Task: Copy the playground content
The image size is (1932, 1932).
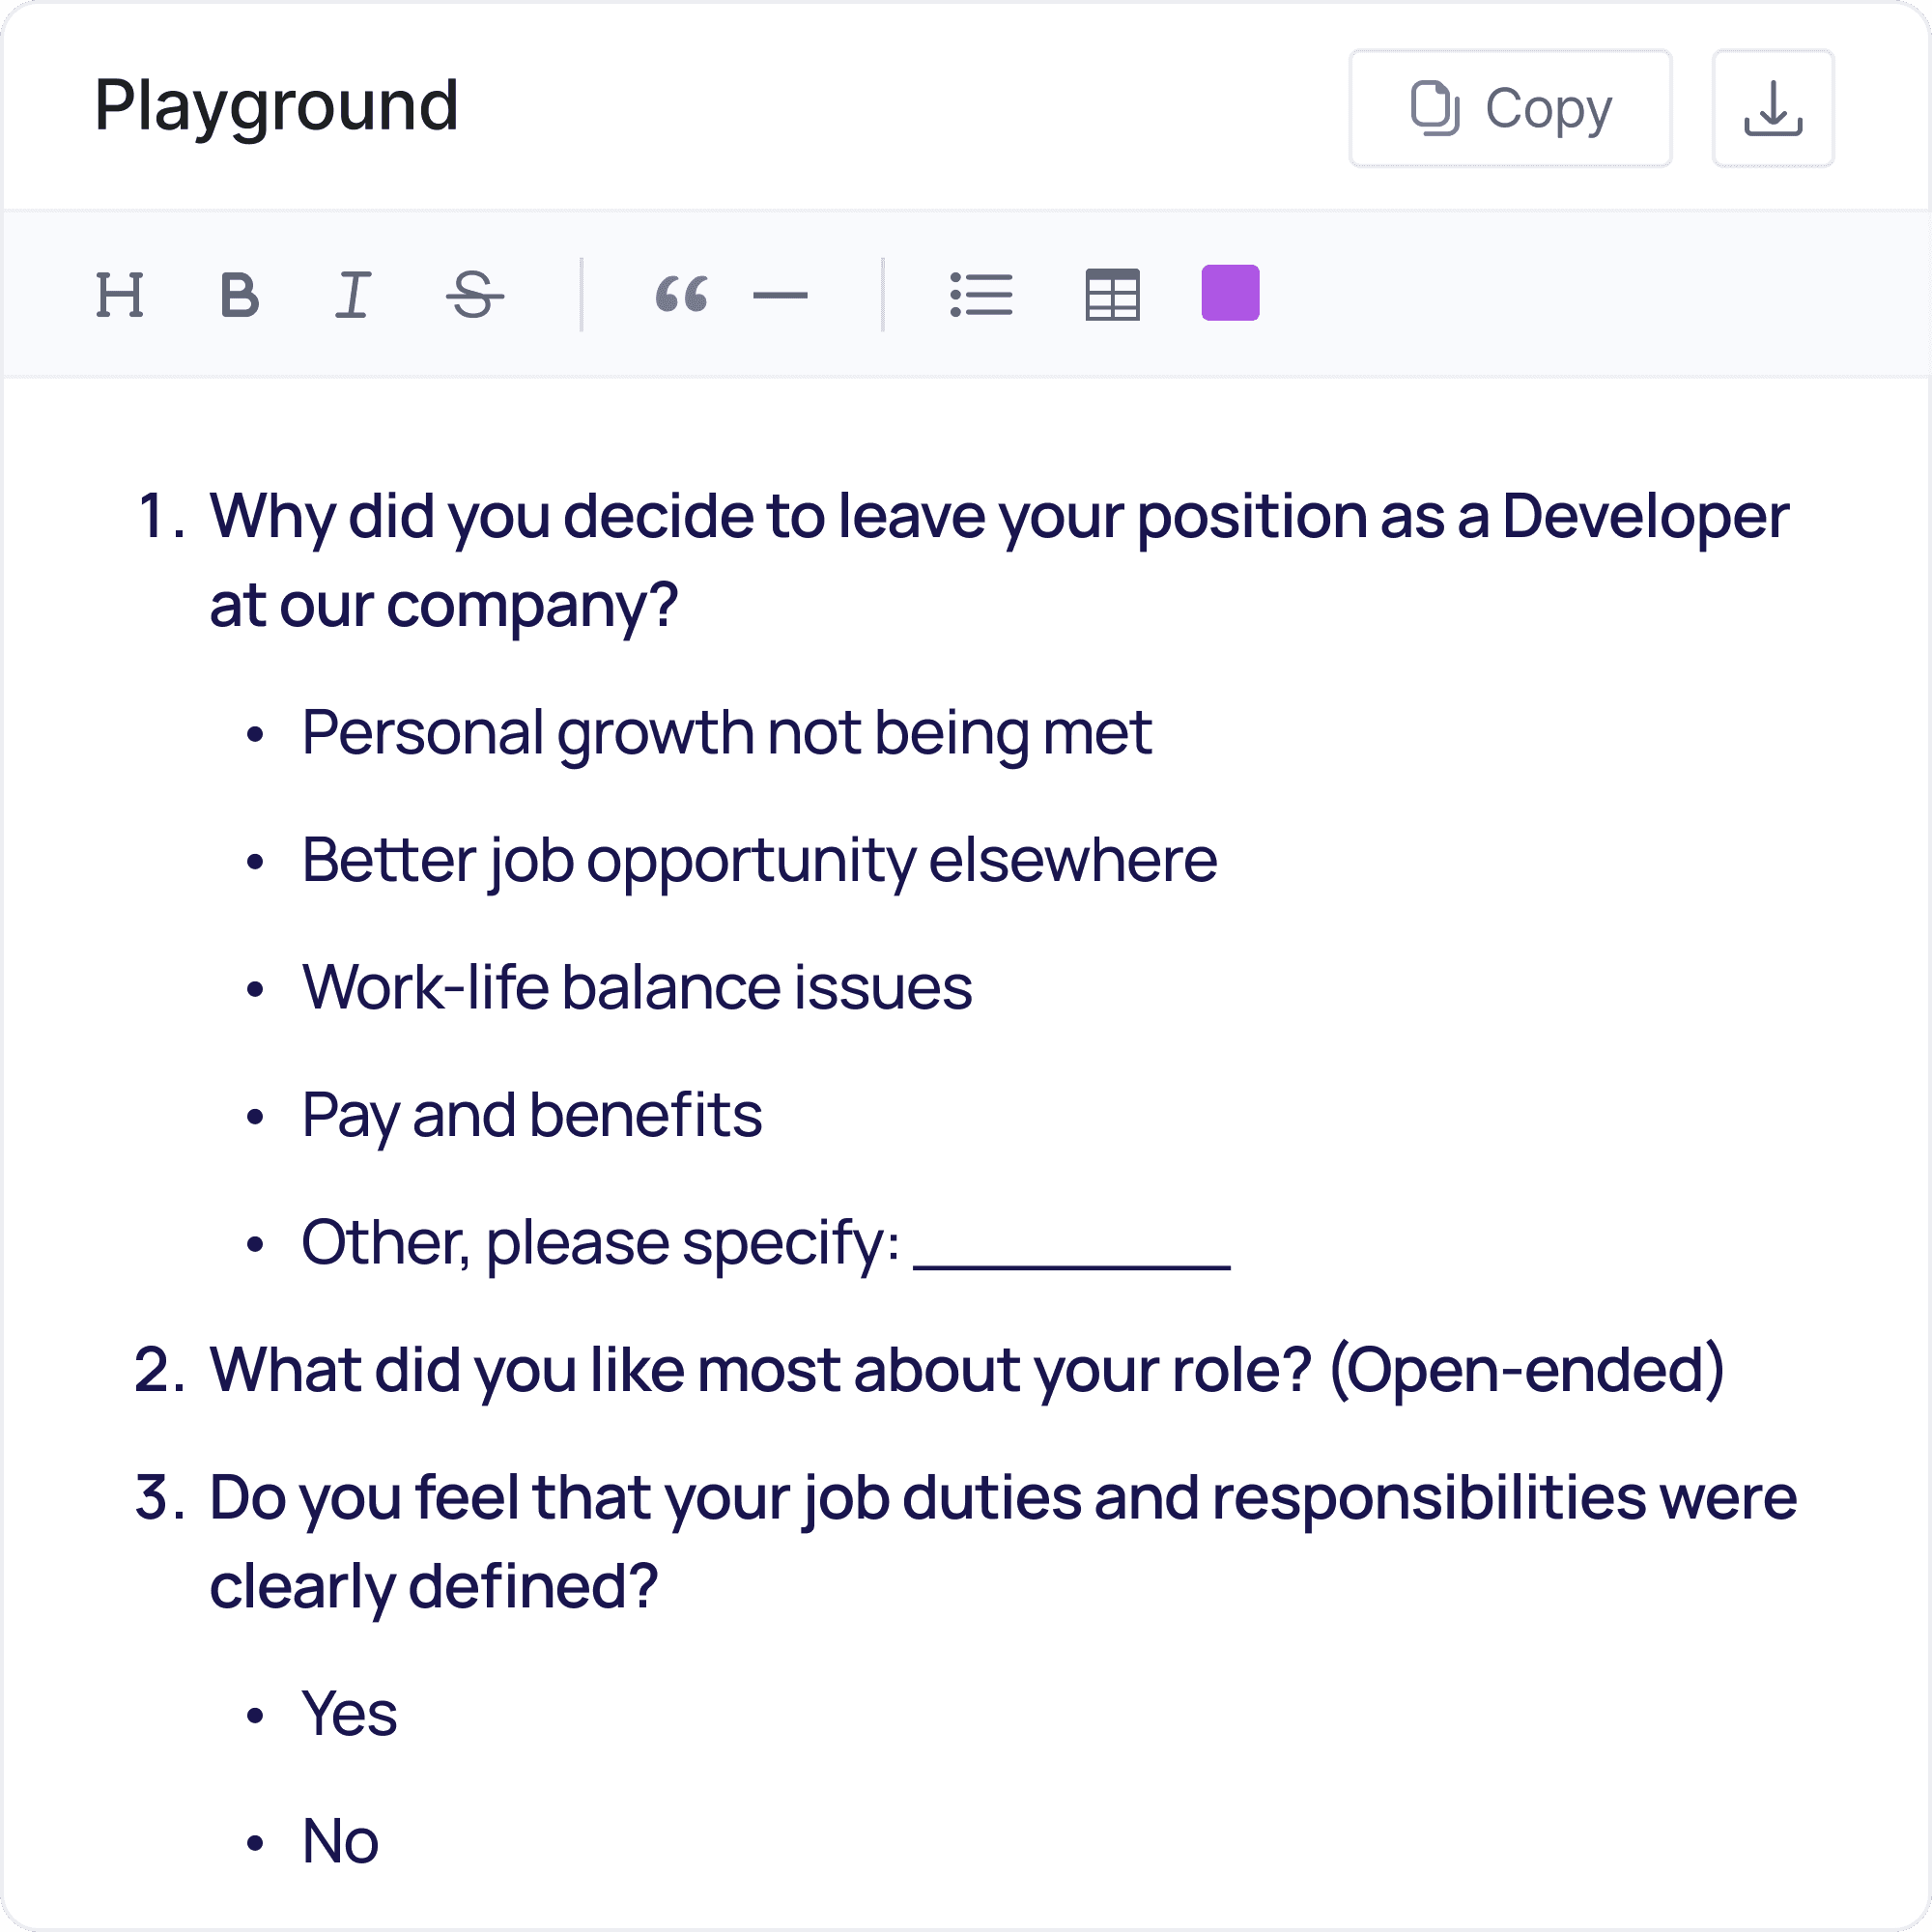Action: point(1510,107)
